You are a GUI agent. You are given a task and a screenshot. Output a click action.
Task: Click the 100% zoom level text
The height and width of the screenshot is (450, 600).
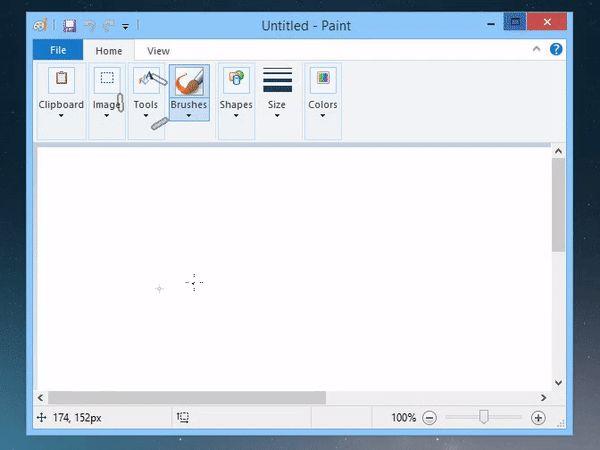(403, 417)
